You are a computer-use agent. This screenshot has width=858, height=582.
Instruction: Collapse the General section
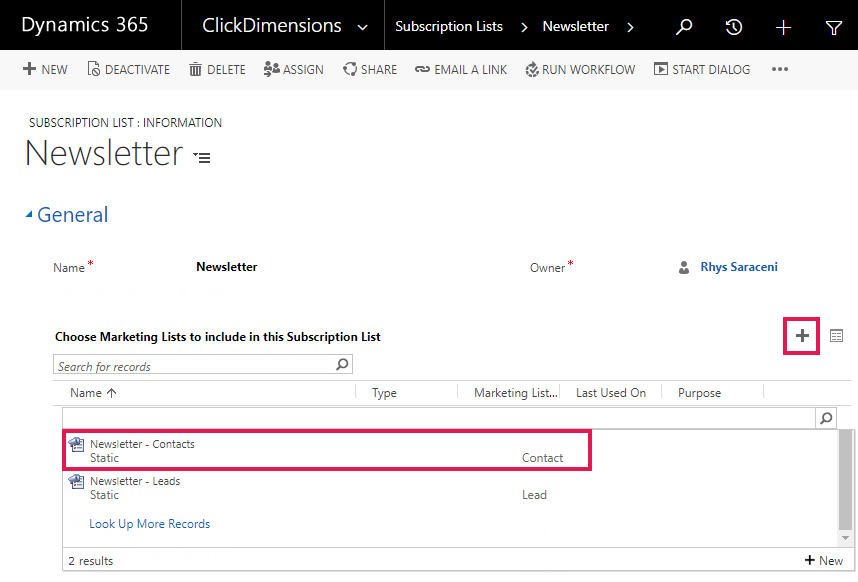click(29, 214)
